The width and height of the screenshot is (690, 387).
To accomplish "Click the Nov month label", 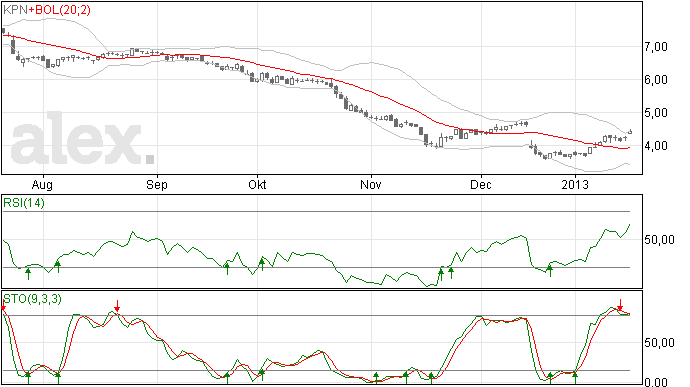I will 371,184.
